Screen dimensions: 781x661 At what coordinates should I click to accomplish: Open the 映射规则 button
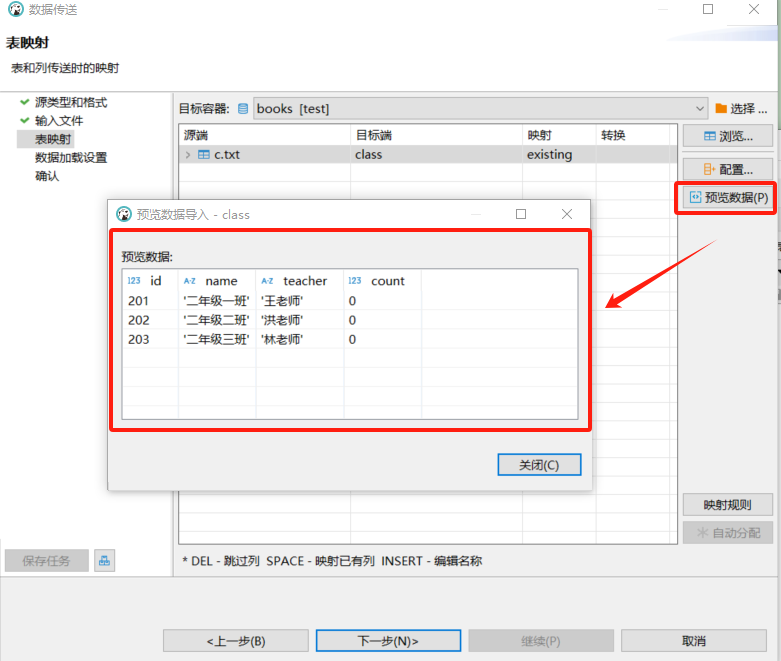pyautogui.click(x=727, y=505)
